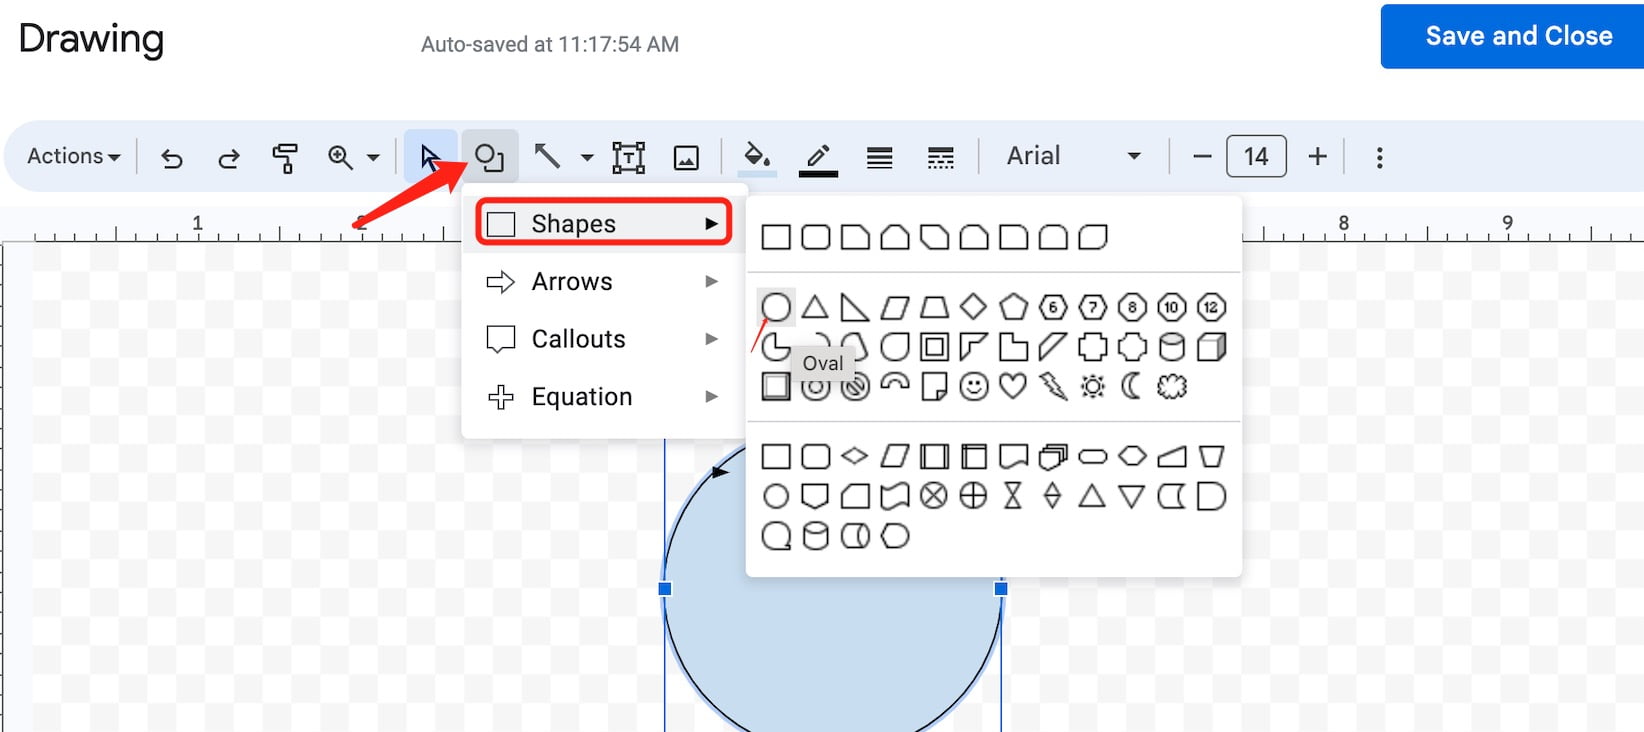Image resolution: width=1644 pixels, height=732 pixels.
Task: Expand the Line type dropdown arrow
Action: [587, 157]
